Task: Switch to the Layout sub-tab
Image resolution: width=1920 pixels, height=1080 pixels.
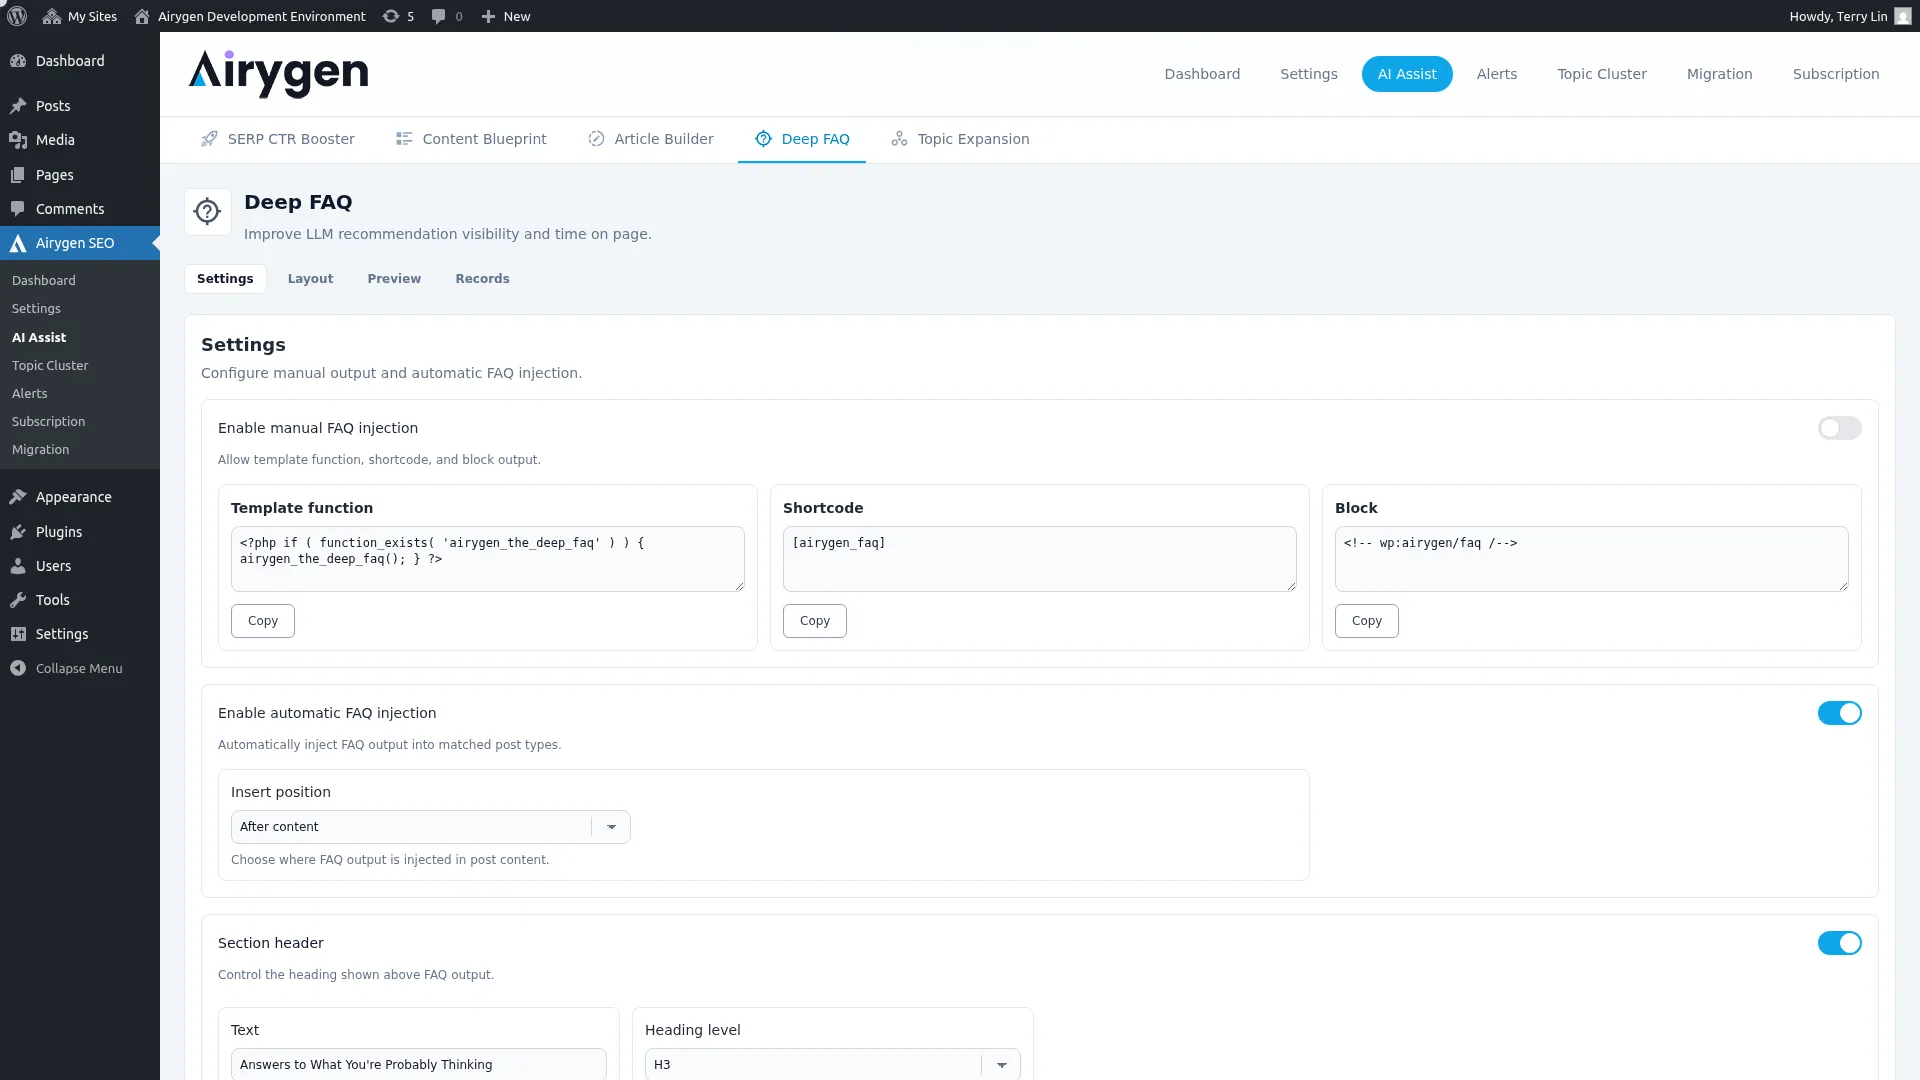Action: [310, 279]
